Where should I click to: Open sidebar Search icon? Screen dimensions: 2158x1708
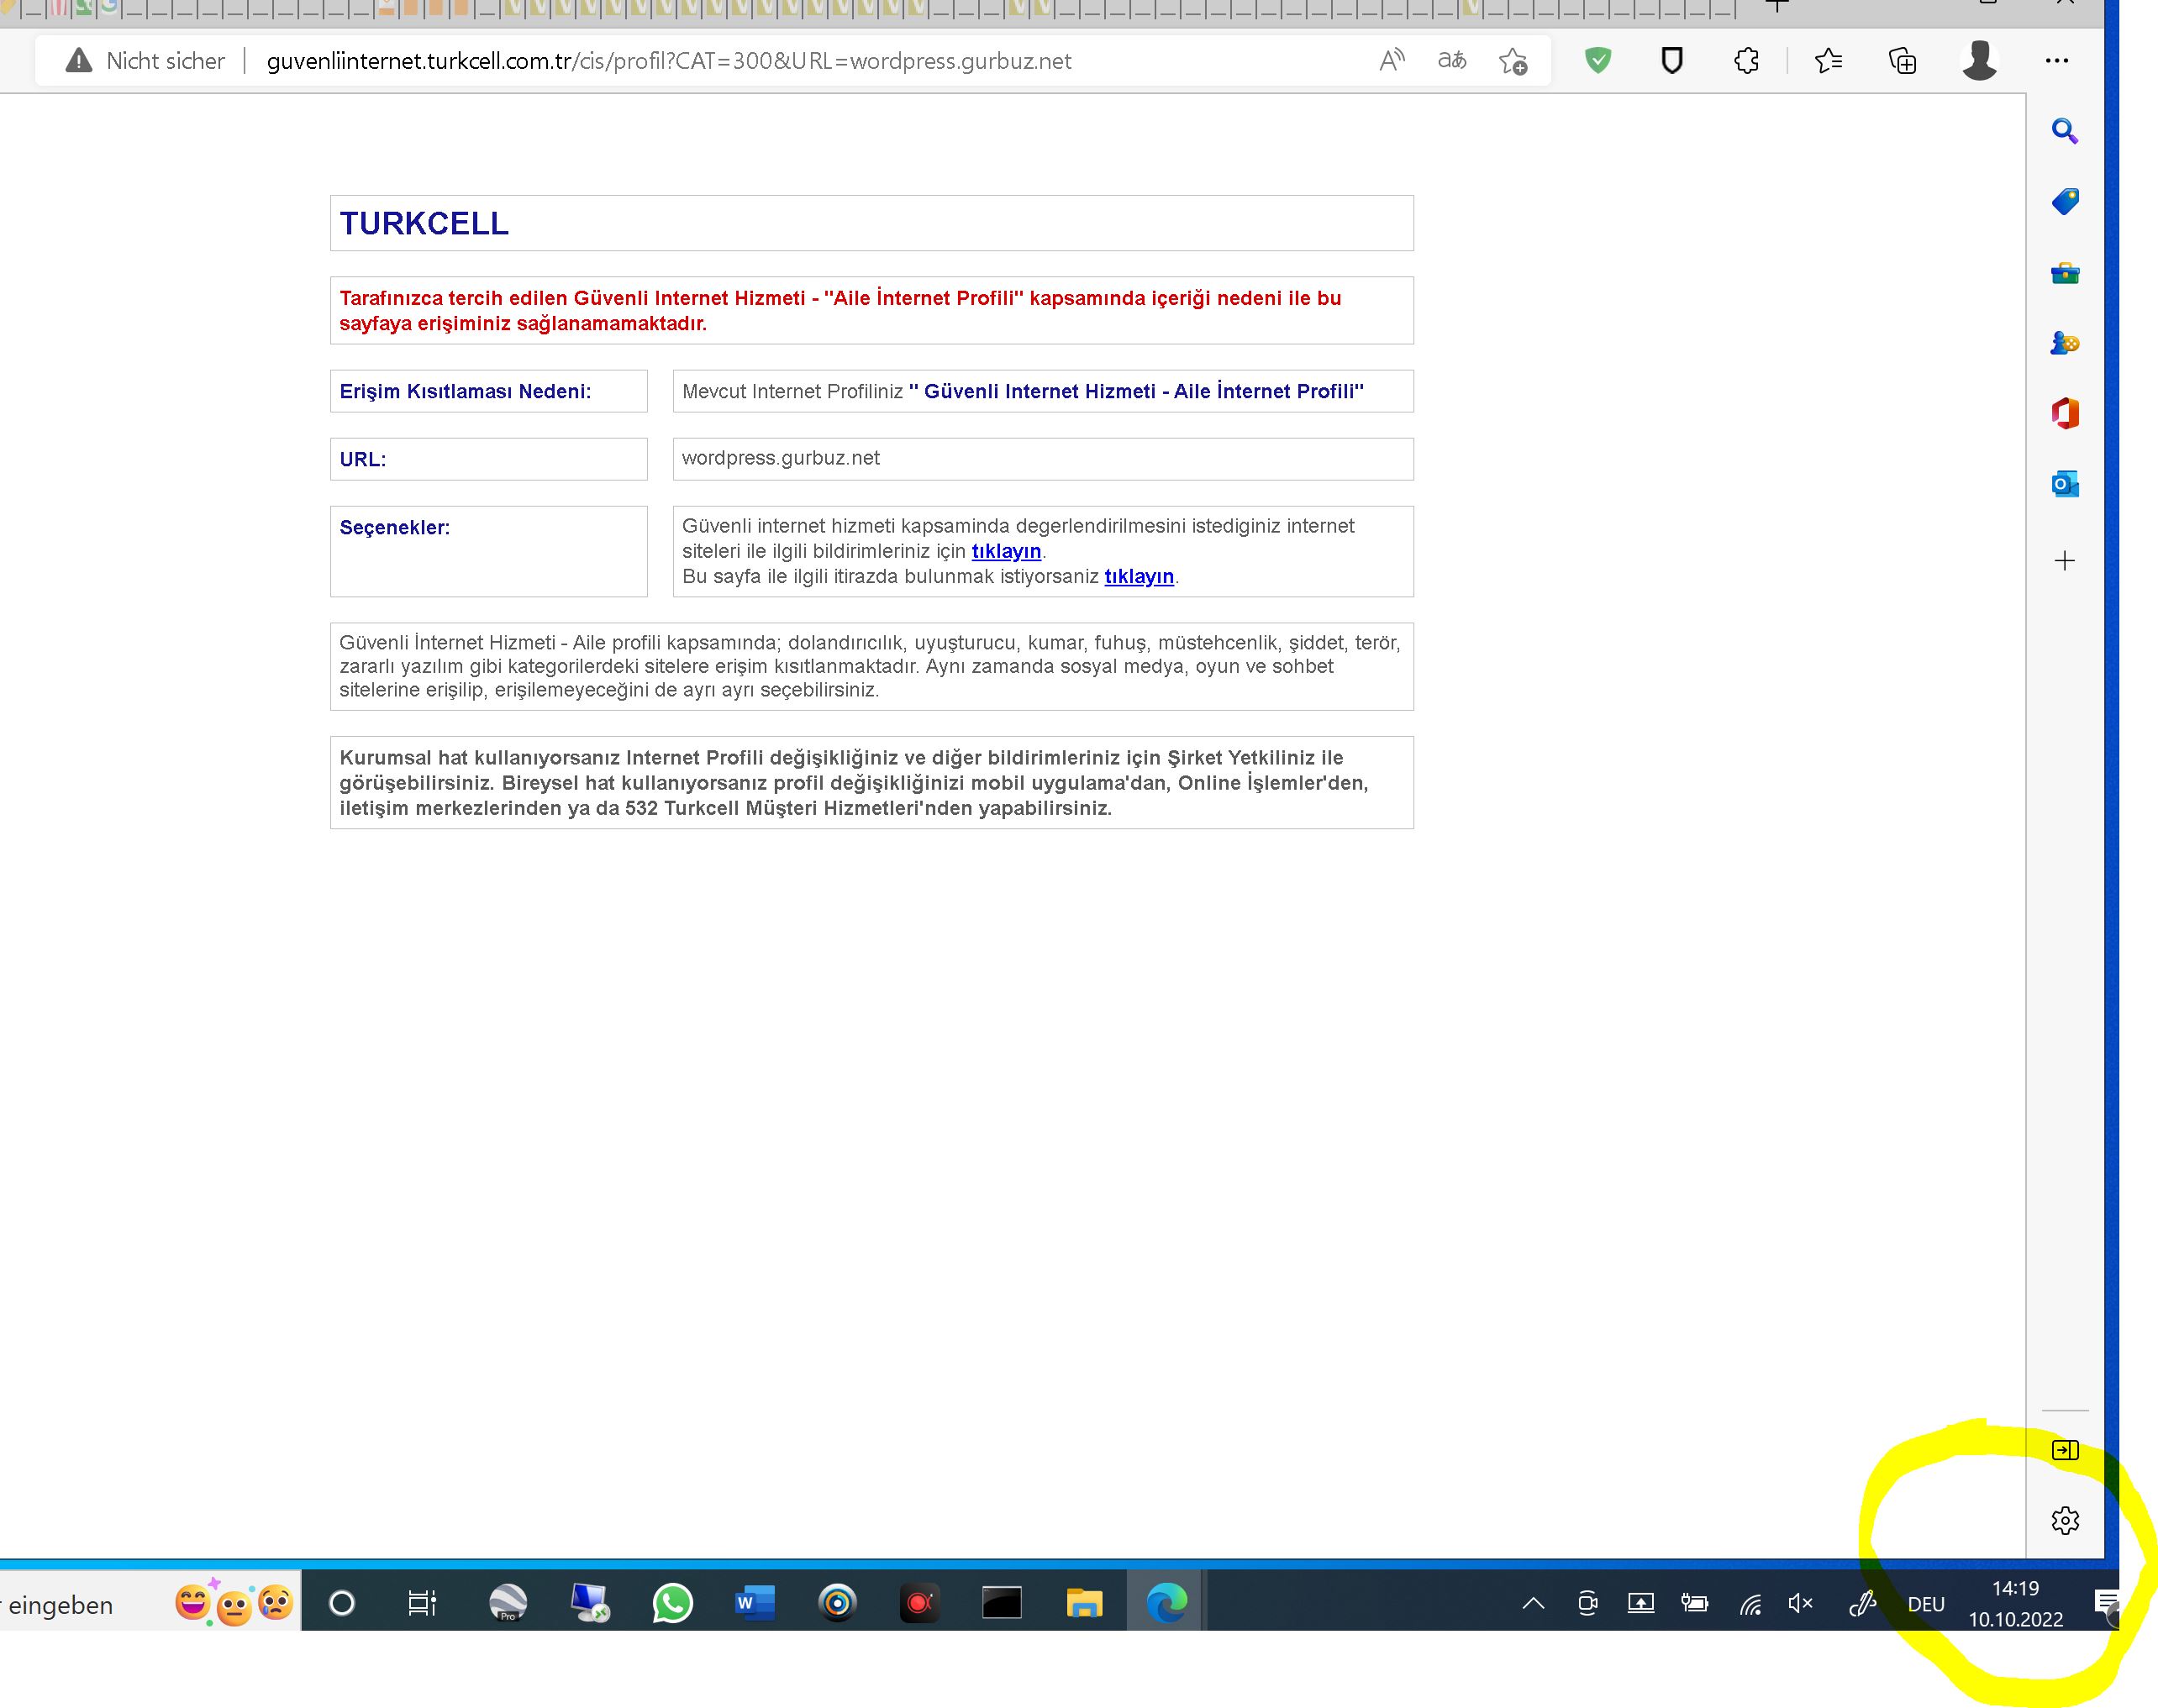(x=2065, y=131)
